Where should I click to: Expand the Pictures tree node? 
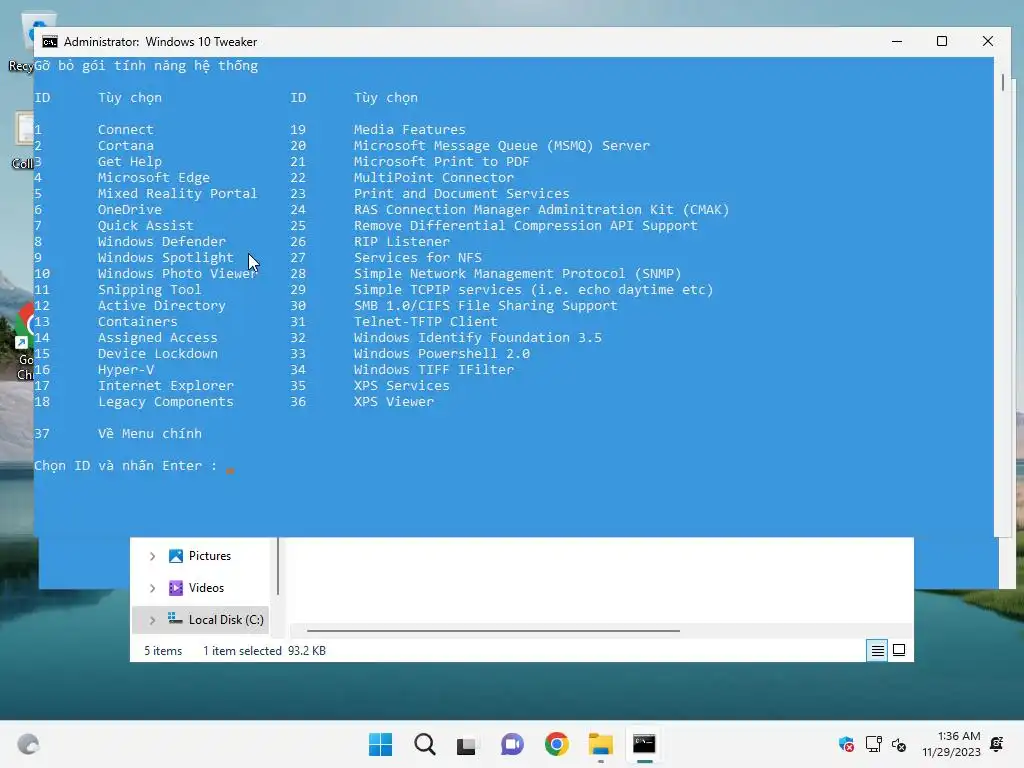pyautogui.click(x=152, y=556)
